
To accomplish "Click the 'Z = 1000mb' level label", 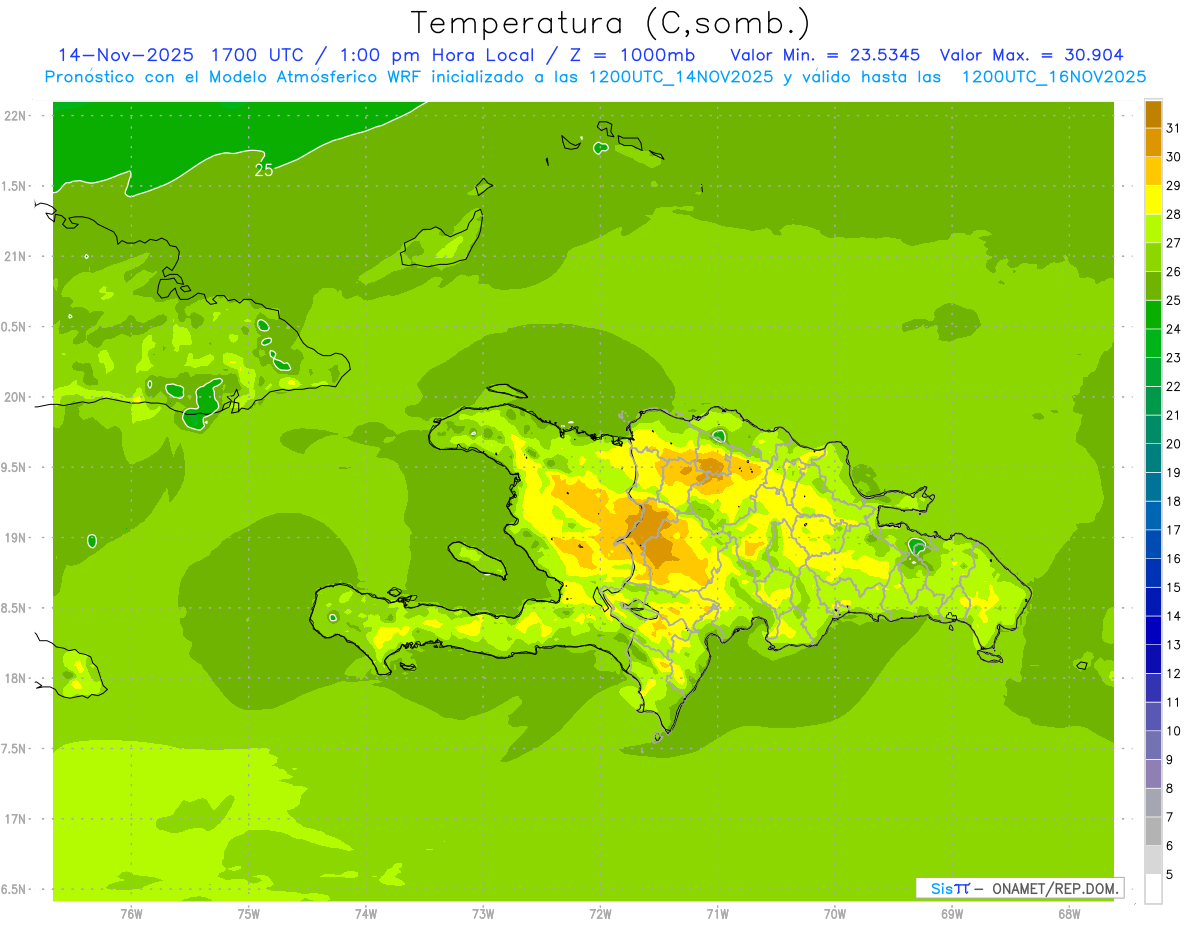I will click(x=633, y=55).
